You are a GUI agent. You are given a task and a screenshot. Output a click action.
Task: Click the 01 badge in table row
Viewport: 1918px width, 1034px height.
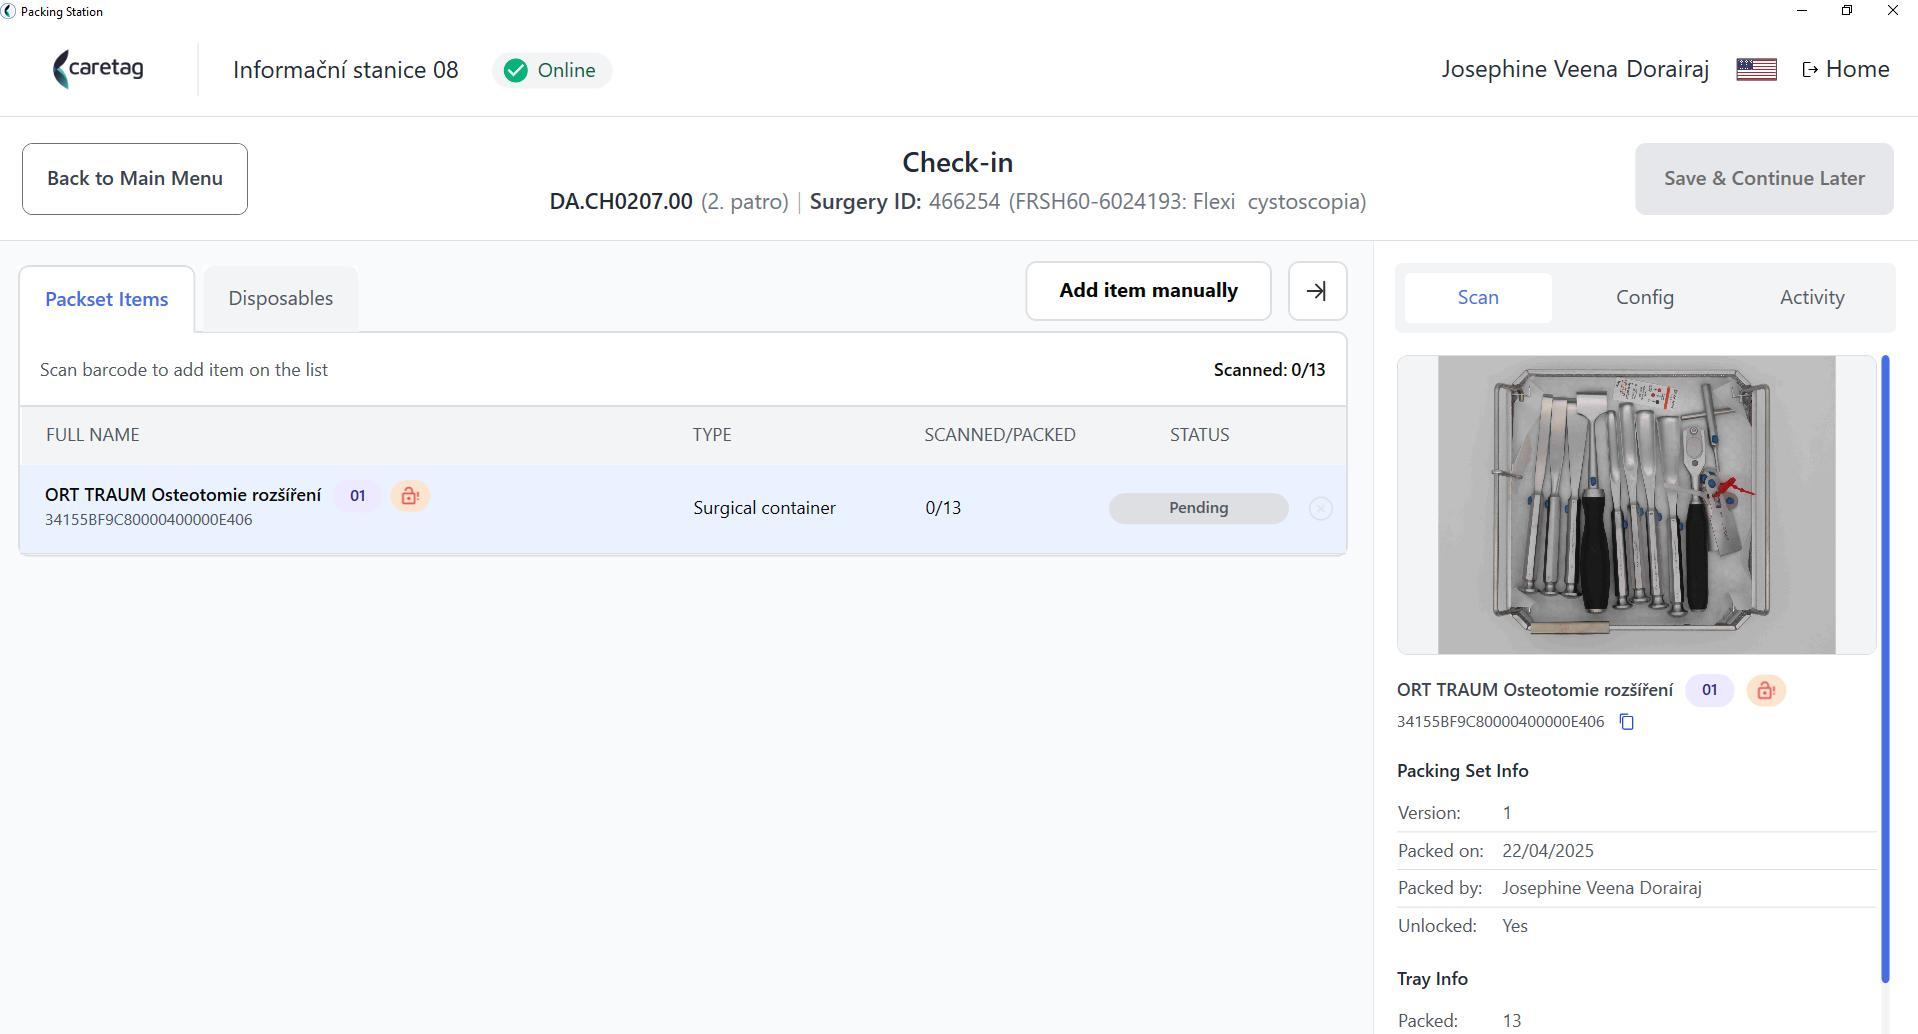pyautogui.click(x=357, y=496)
